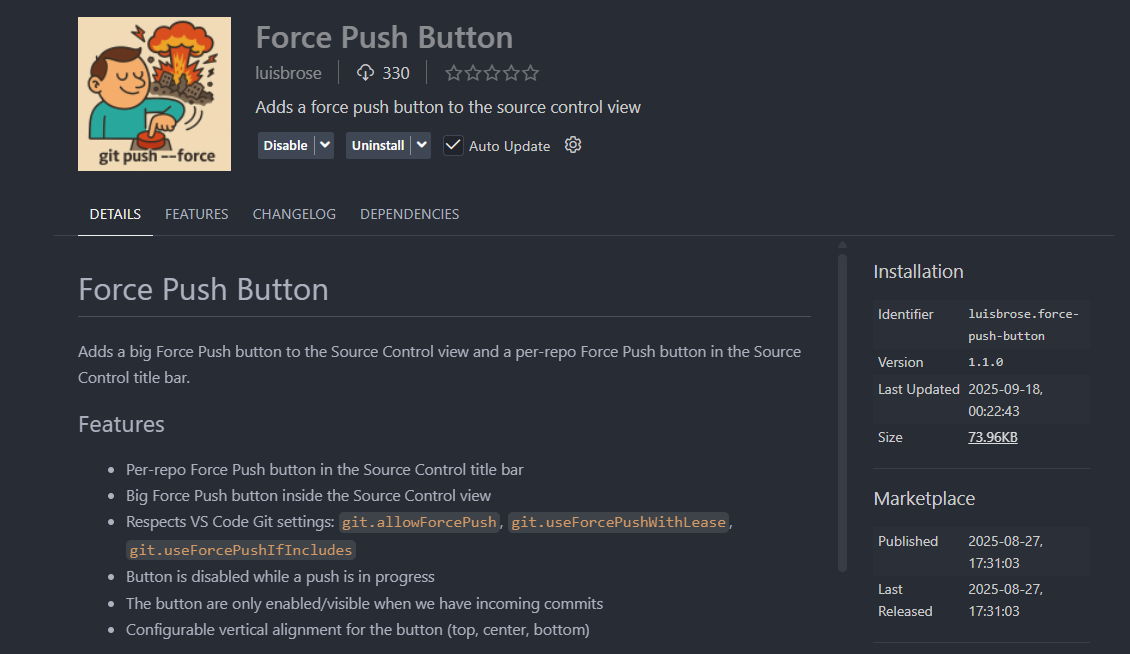Click the first rating star
The image size is (1130, 654).
point(452,72)
